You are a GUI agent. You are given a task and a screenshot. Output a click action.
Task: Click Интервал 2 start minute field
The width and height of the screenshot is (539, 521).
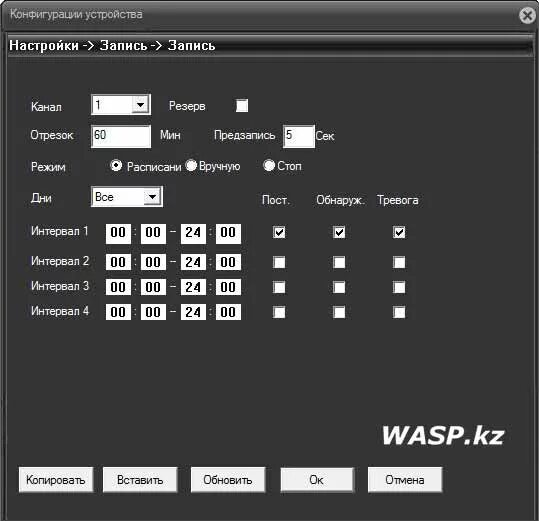click(153, 262)
